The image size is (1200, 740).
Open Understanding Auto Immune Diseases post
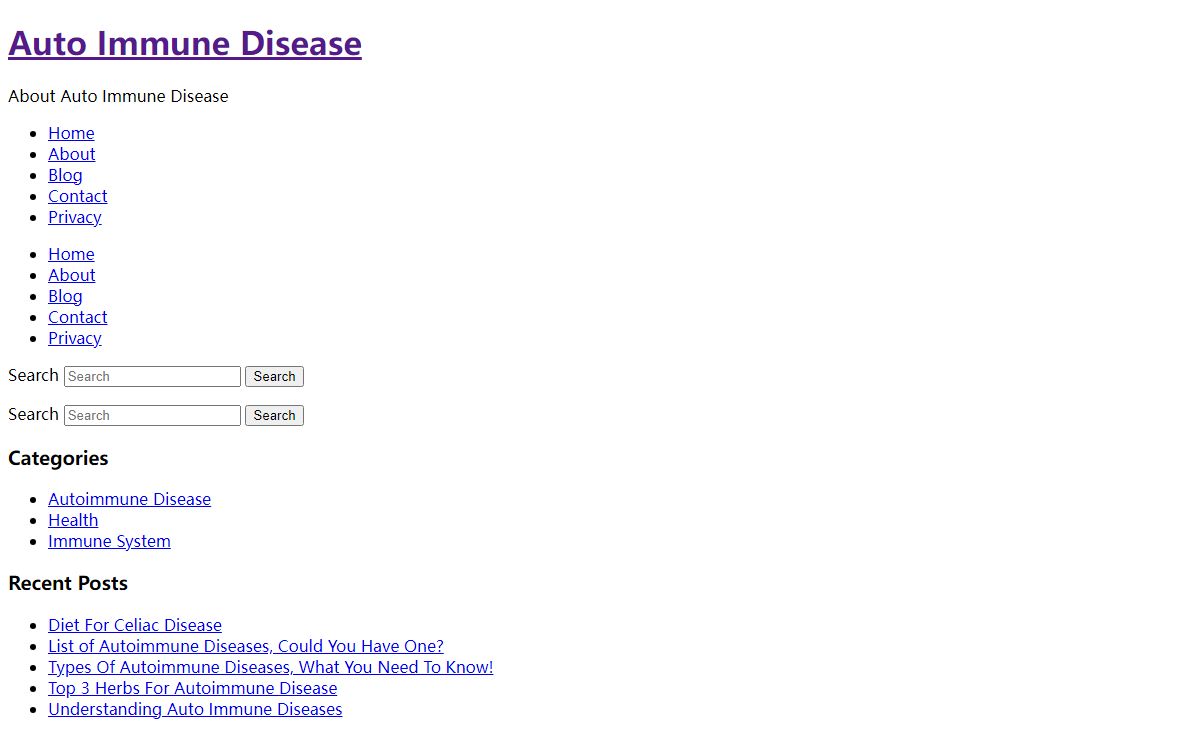[195, 709]
